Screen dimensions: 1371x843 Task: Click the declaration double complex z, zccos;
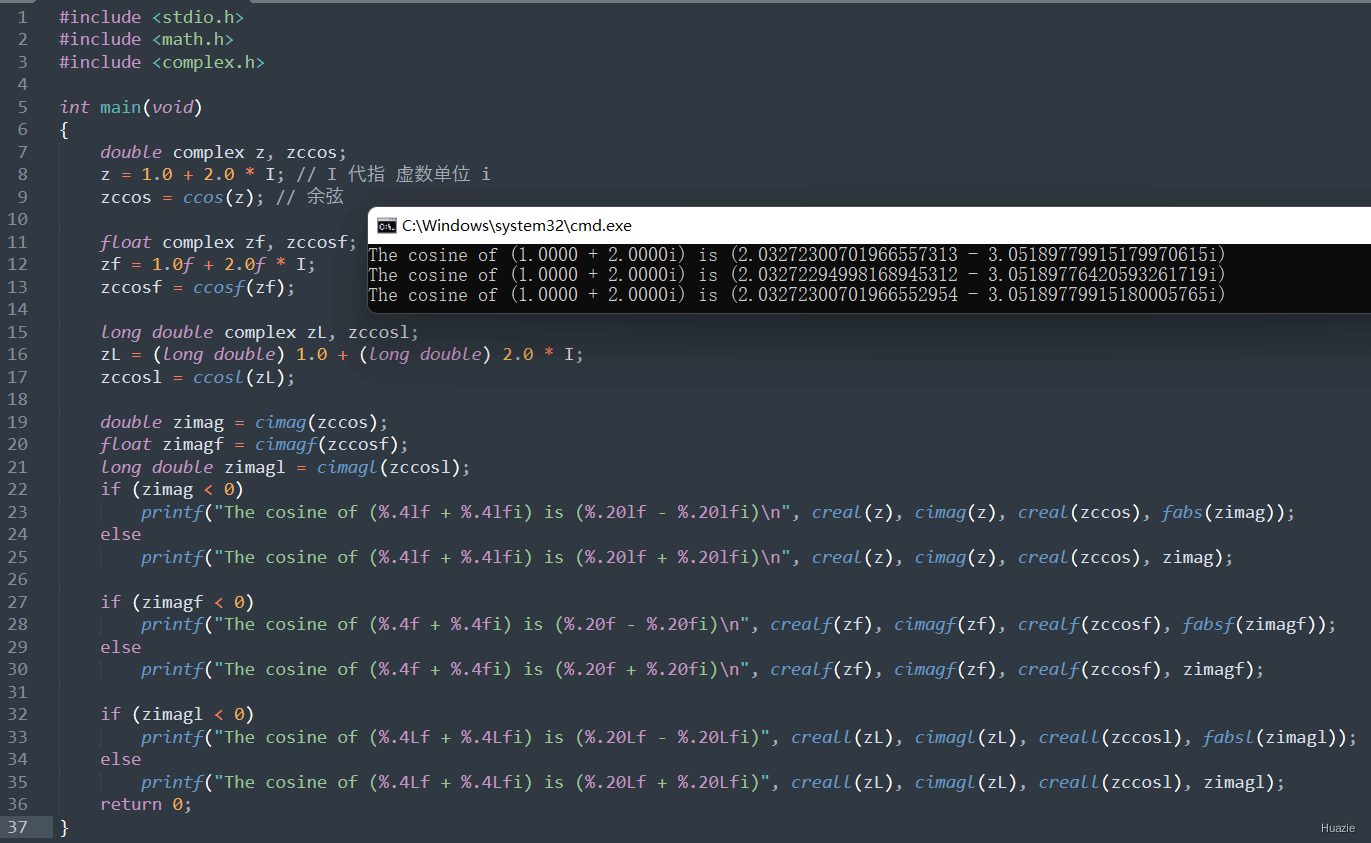223,152
